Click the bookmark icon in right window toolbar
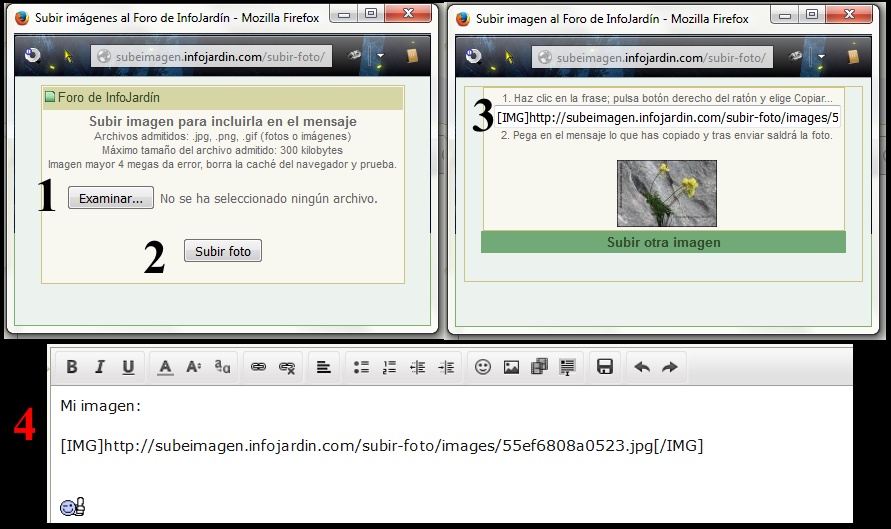The height and width of the screenshot is (529, 891). point(853,56)
